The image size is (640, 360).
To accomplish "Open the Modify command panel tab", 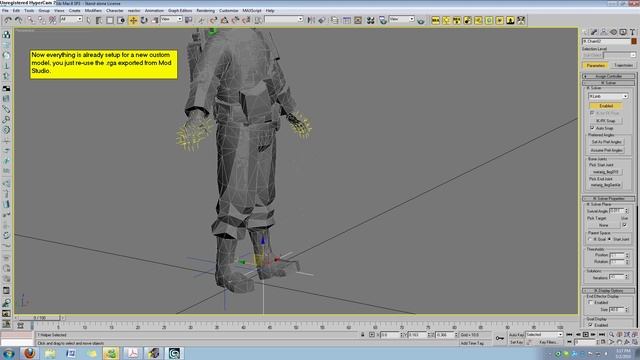I will [594, 32].
